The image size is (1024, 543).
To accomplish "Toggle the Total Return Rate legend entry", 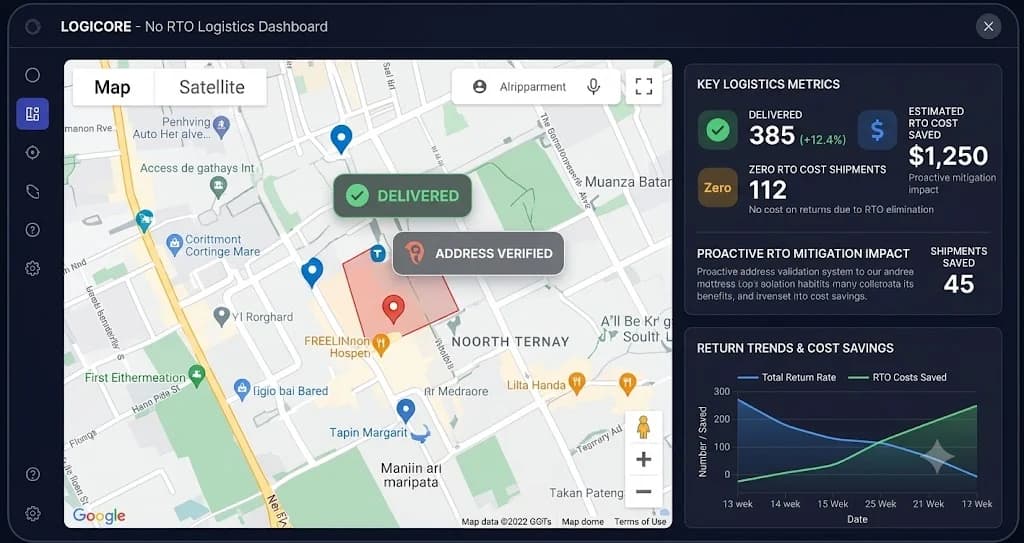I will (x=786, y=377).
